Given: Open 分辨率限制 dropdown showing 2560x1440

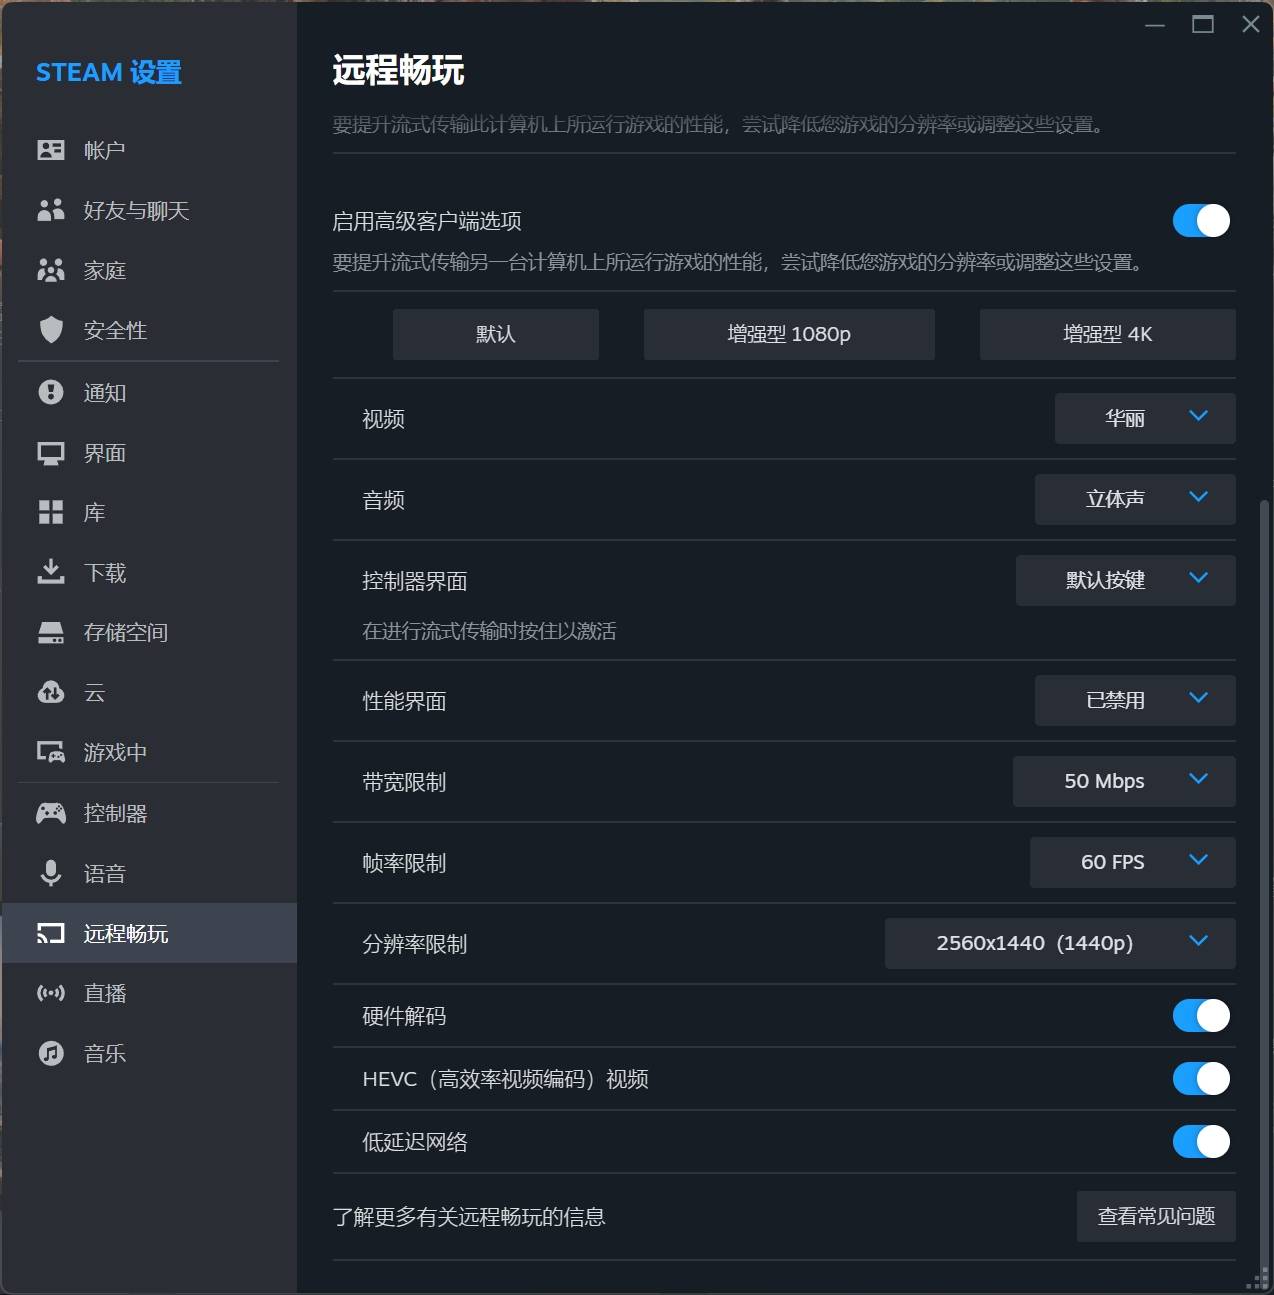Looking at the screenshot, I should pos(1060,943).
